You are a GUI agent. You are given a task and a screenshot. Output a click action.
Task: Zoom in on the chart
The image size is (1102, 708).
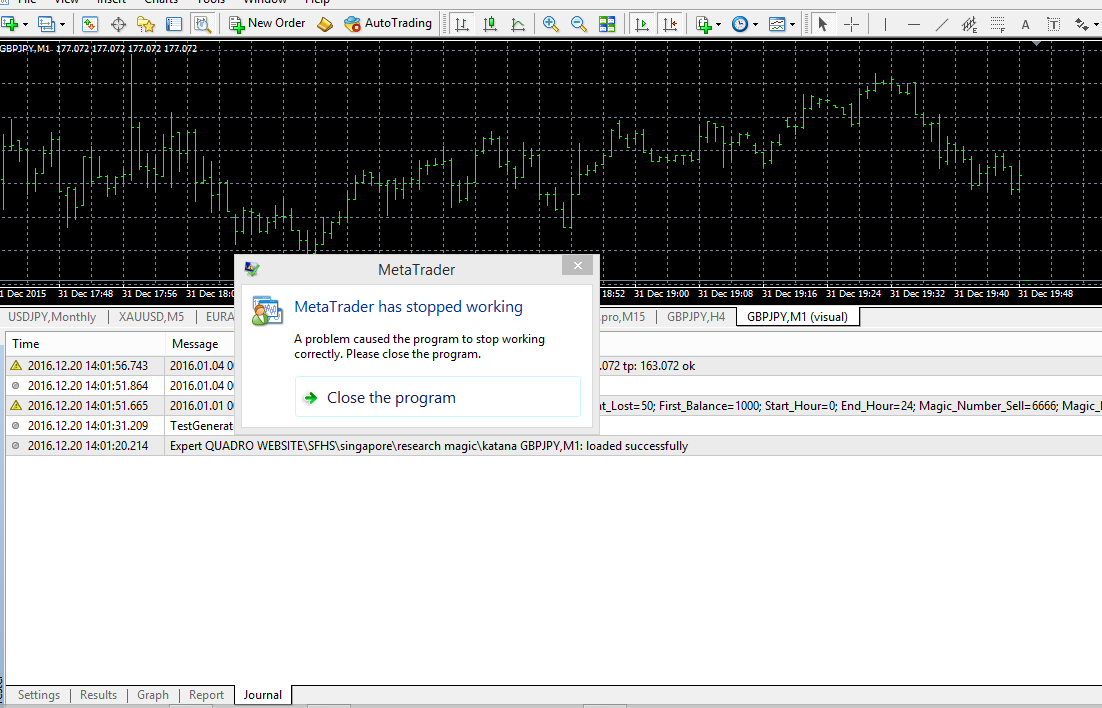point(551,25)
